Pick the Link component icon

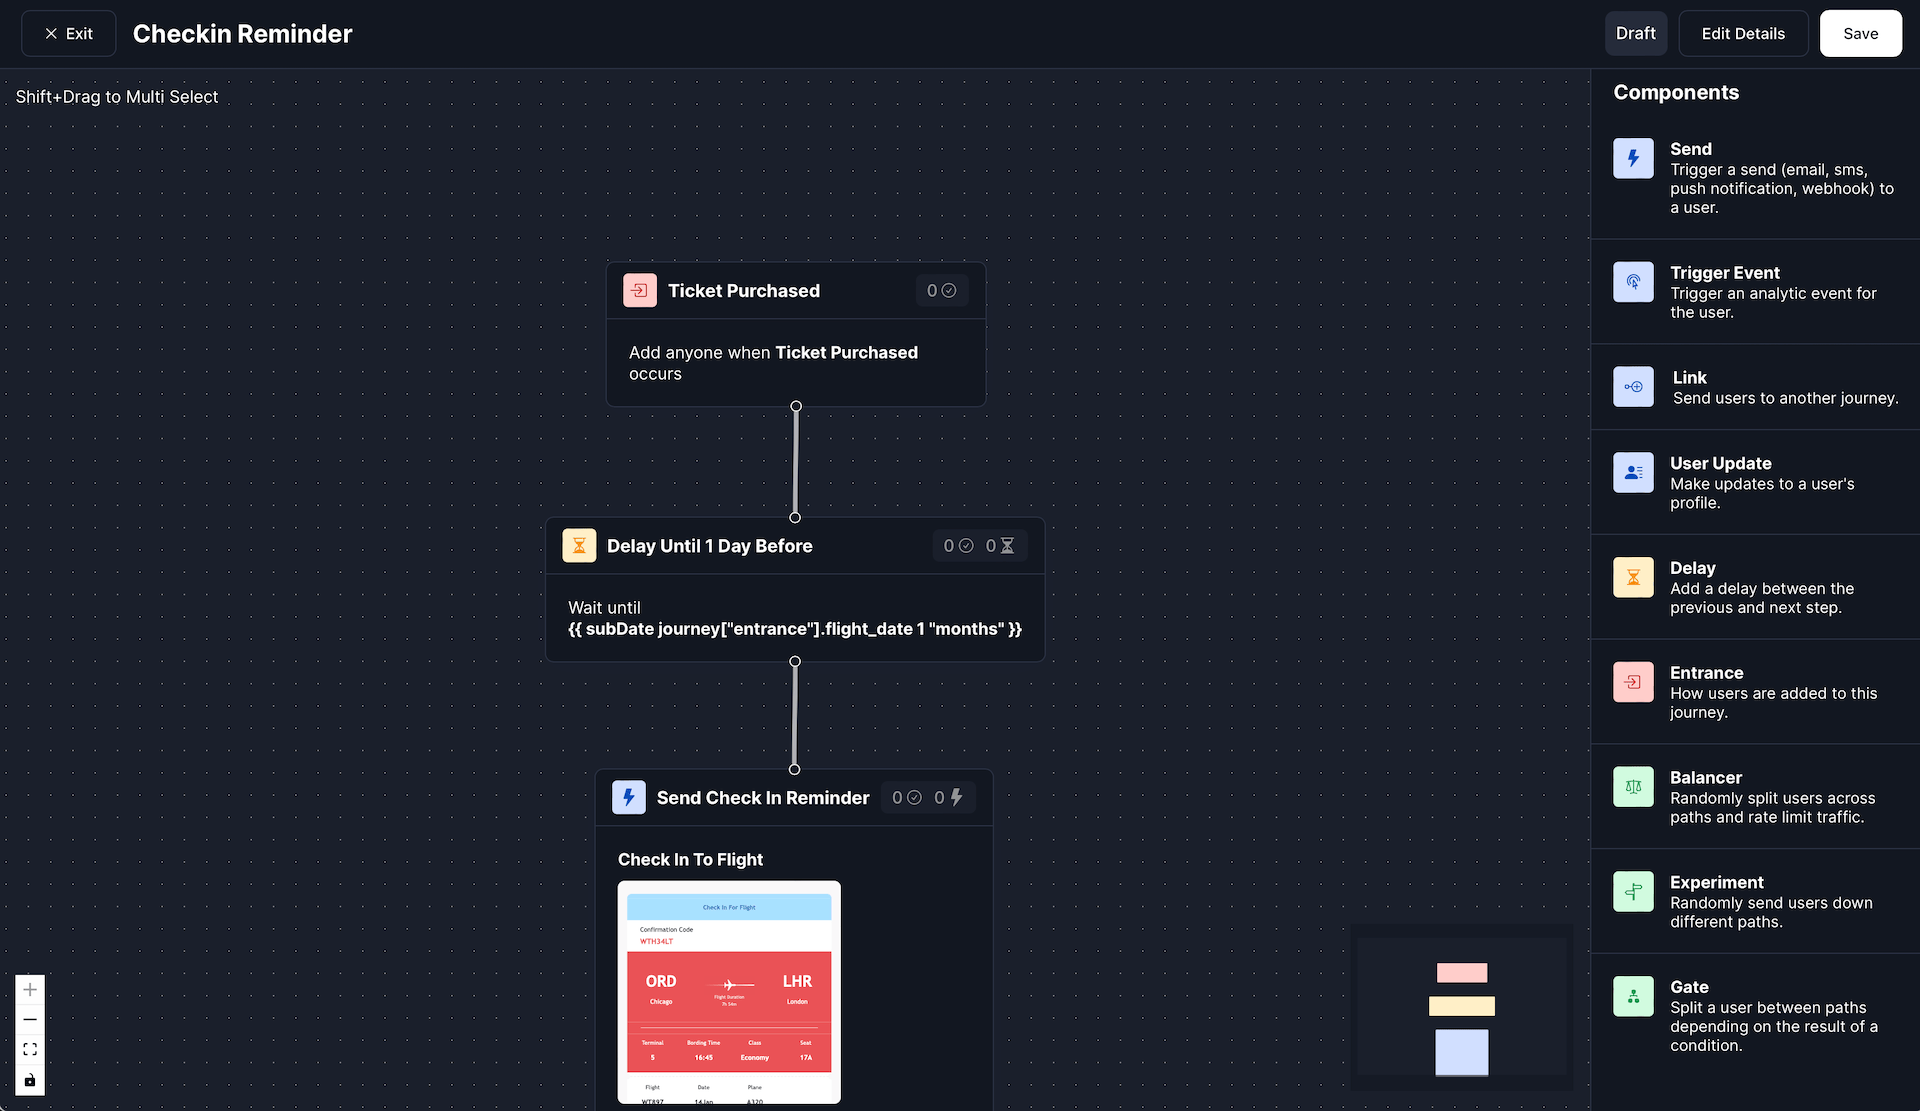(1633, 387)
